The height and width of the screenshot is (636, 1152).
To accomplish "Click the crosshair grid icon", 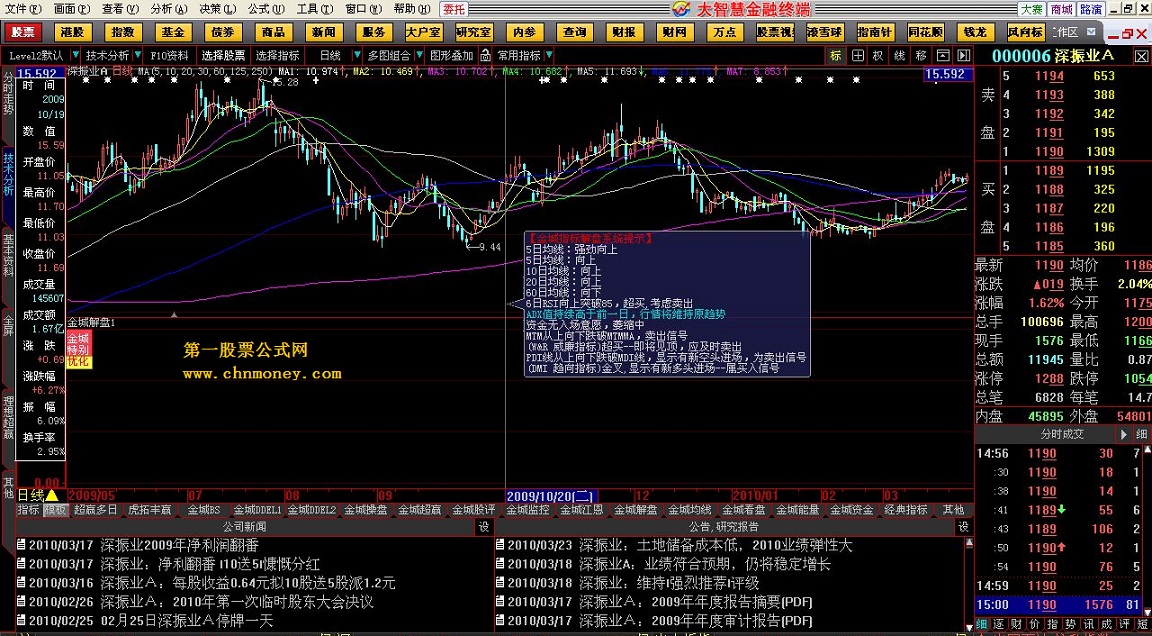I will point(857,55).
